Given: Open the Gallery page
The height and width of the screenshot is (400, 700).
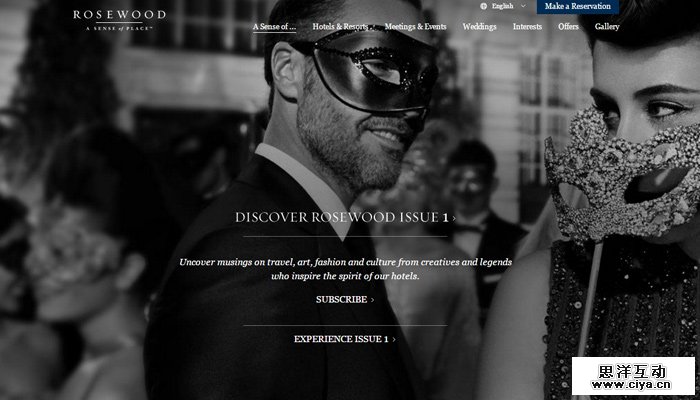Looking at the screenshot, I should click(607, 27).
